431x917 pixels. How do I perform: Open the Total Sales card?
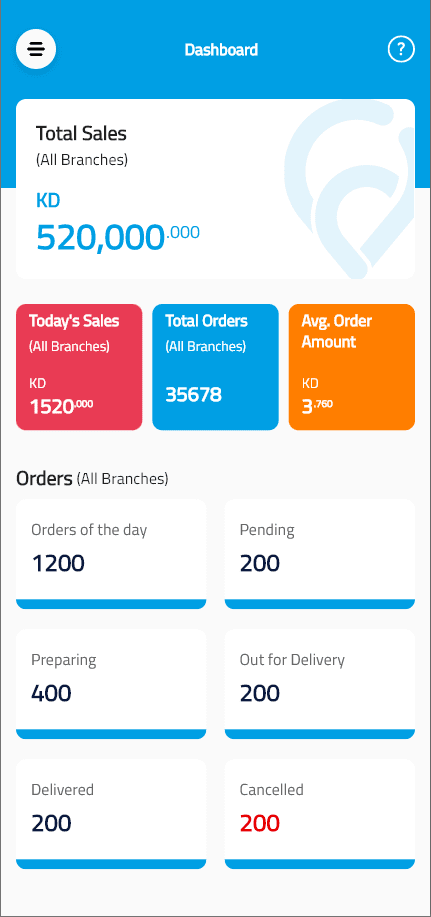(x=215, y=189)
